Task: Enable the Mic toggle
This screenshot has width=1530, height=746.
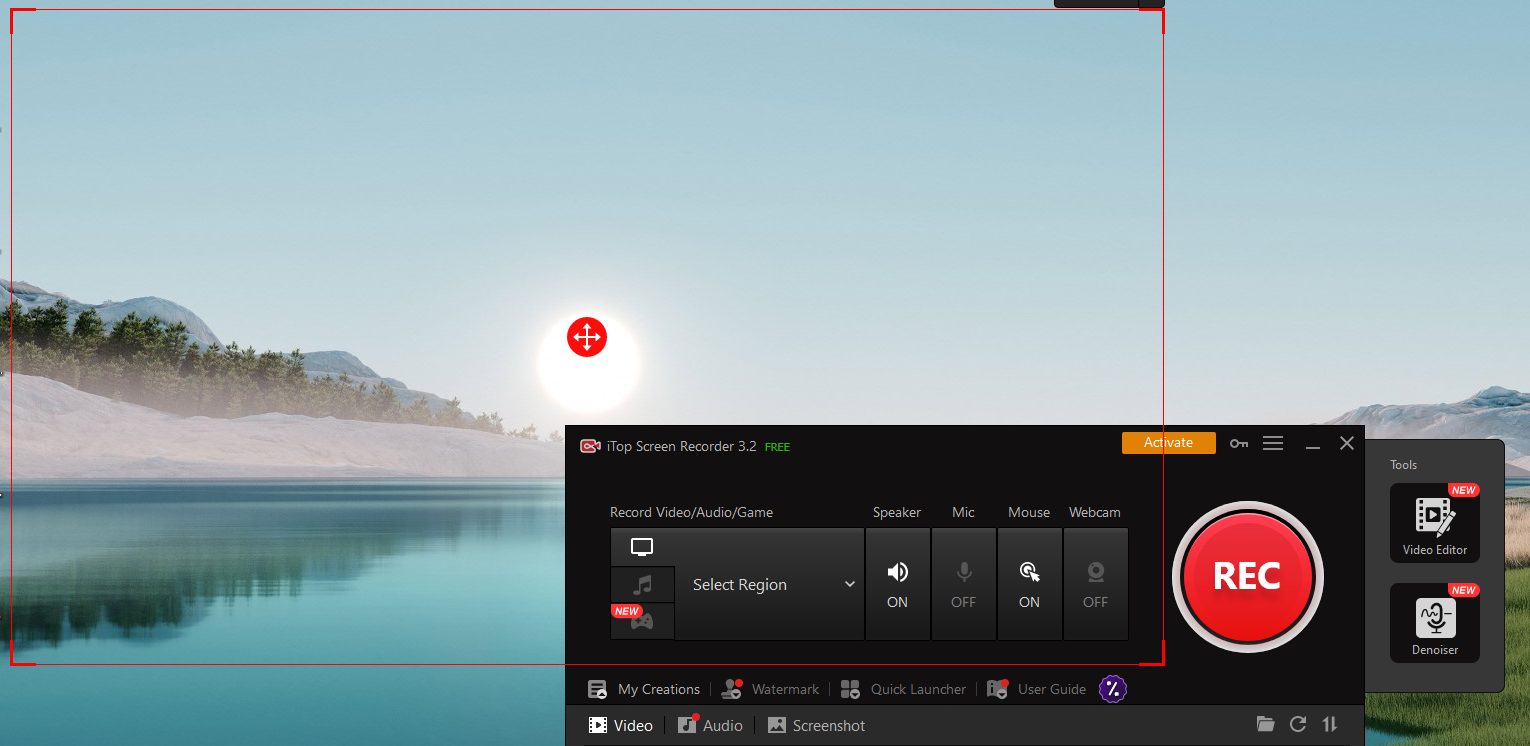Action: pos(963,584)
